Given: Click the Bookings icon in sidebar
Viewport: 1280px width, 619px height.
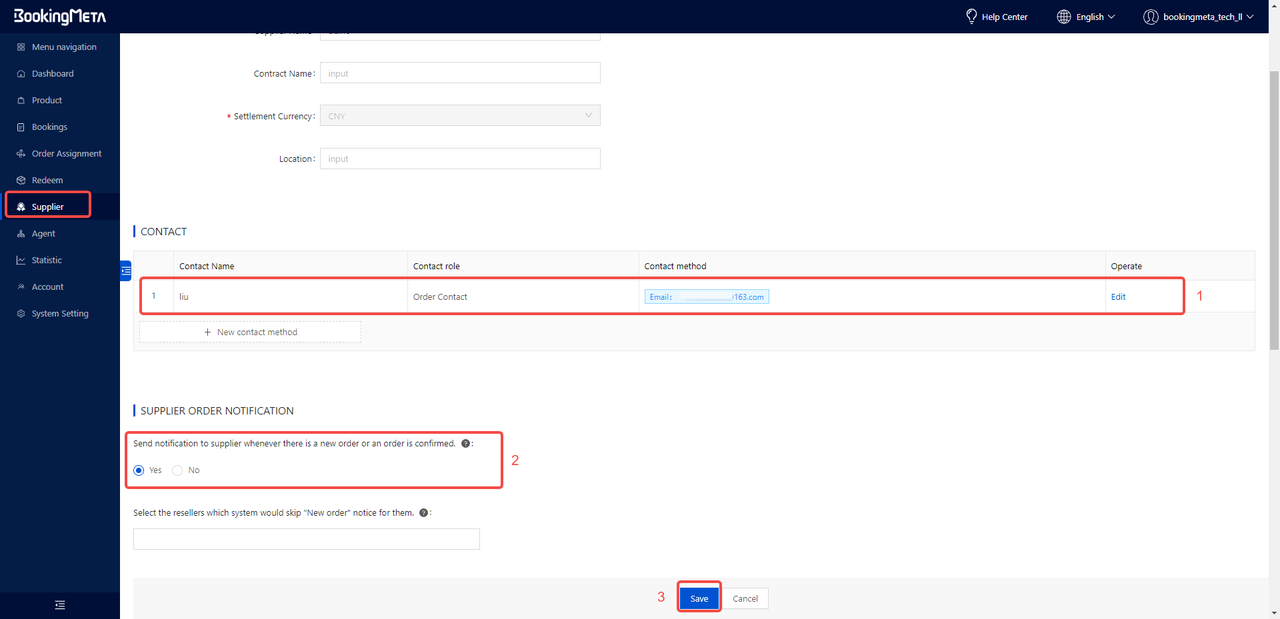Looking at the screenshot, I should (21, 127).
